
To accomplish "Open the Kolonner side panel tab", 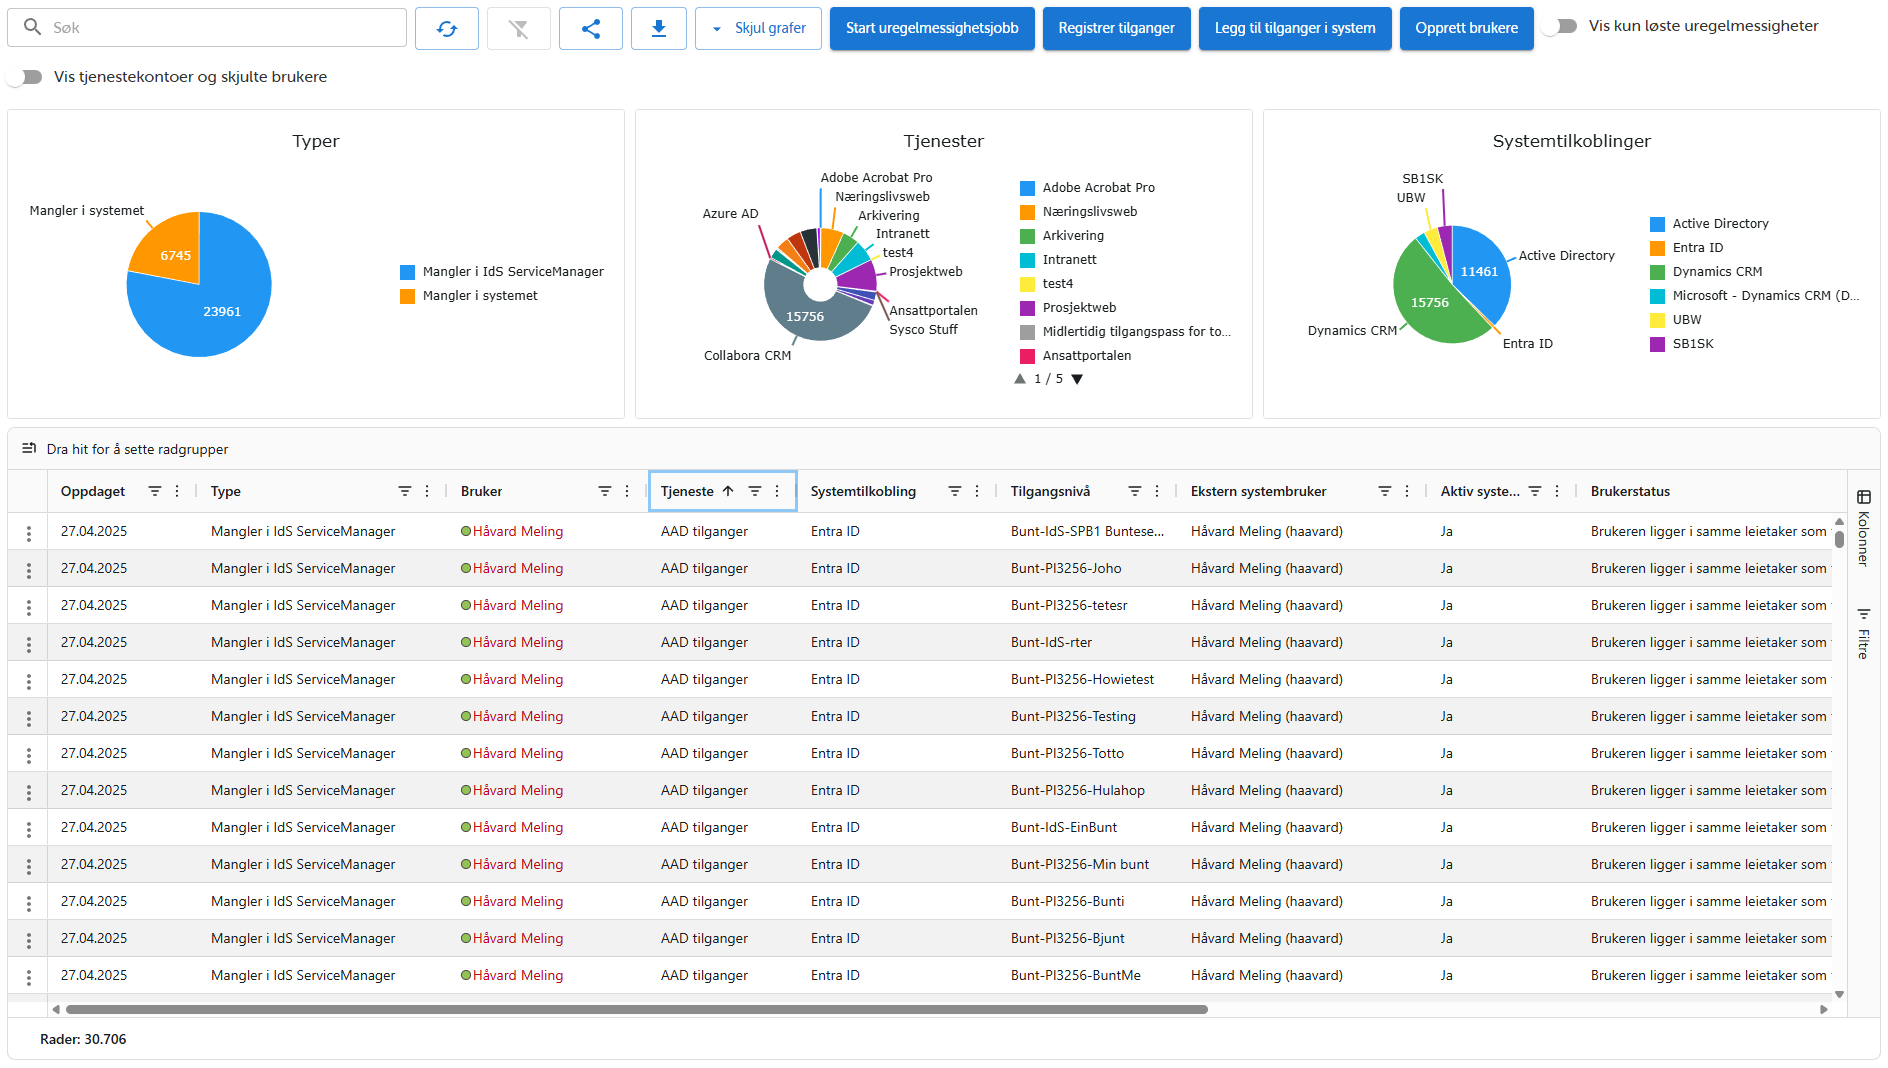I will [1863, 529].
